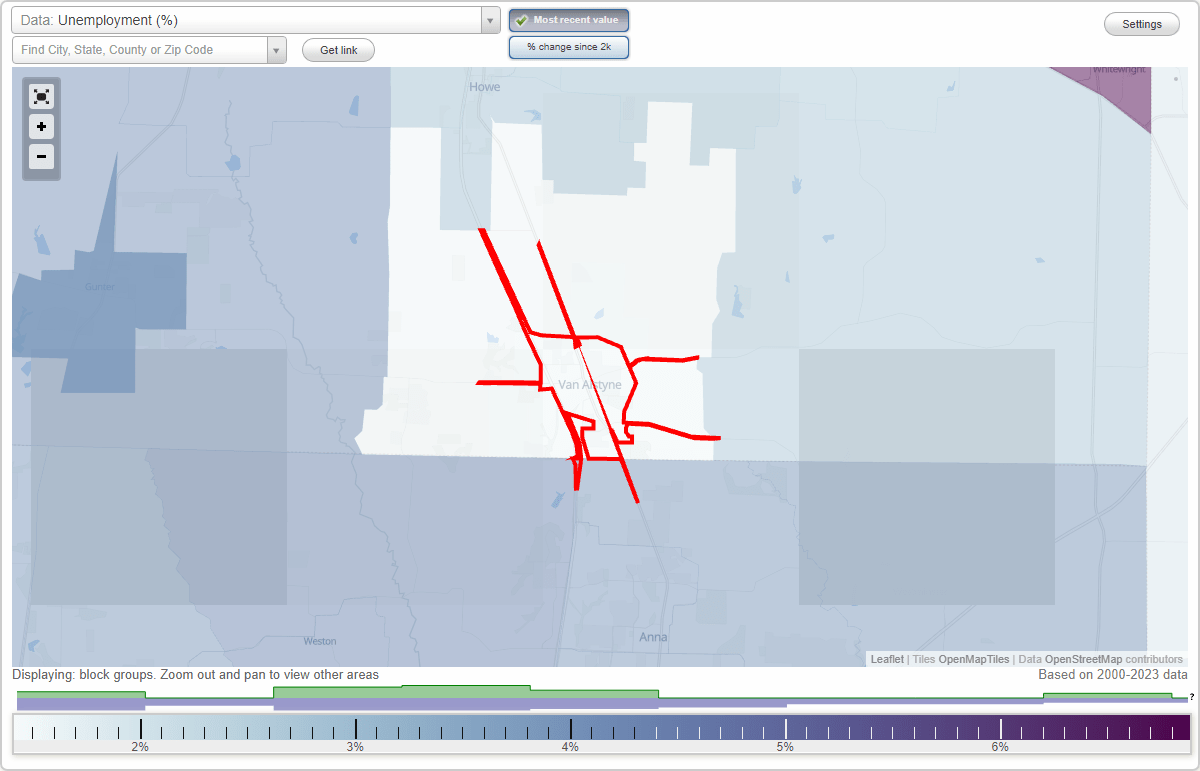Click the Leaflet attribution link
The height and width of the screenshot is (771, 1200).
886,659
